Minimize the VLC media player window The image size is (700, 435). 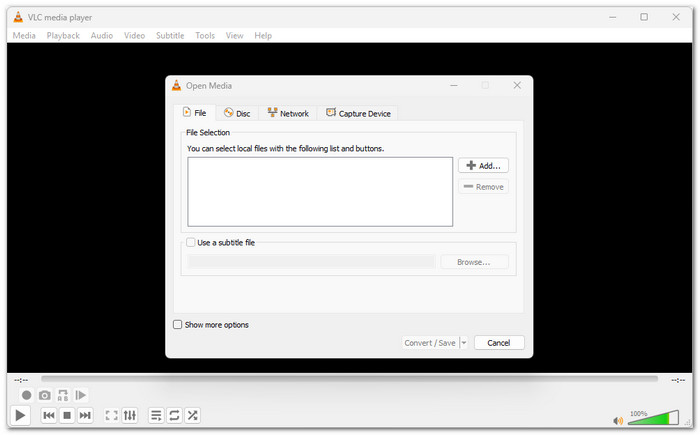[612, 17]
